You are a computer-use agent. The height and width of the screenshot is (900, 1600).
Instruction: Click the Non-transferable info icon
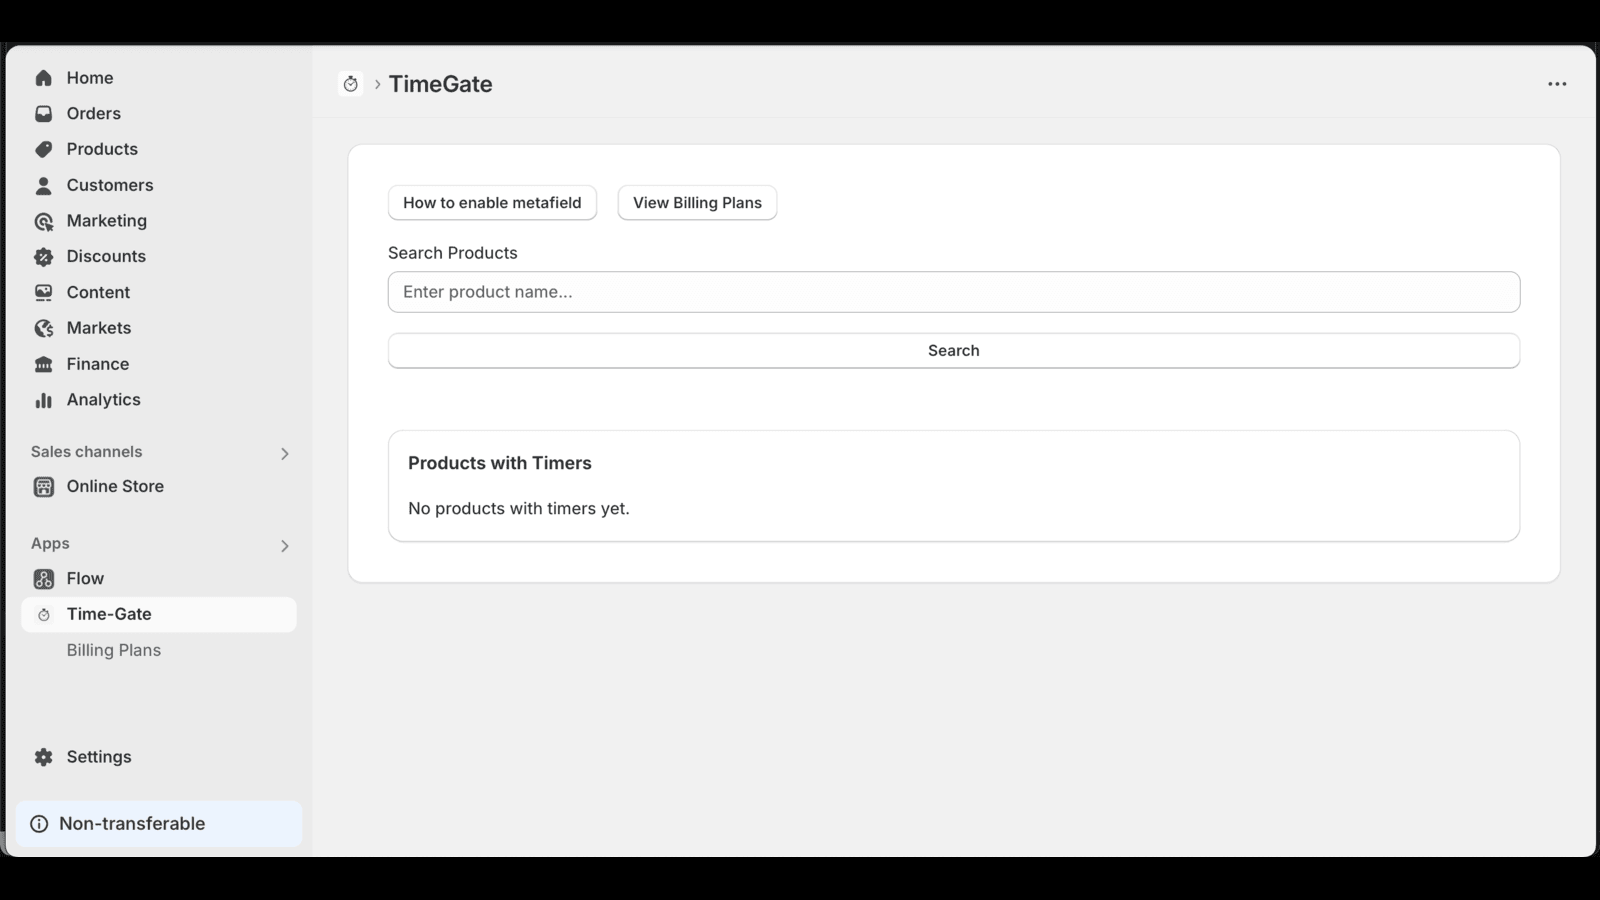[39, 824]
